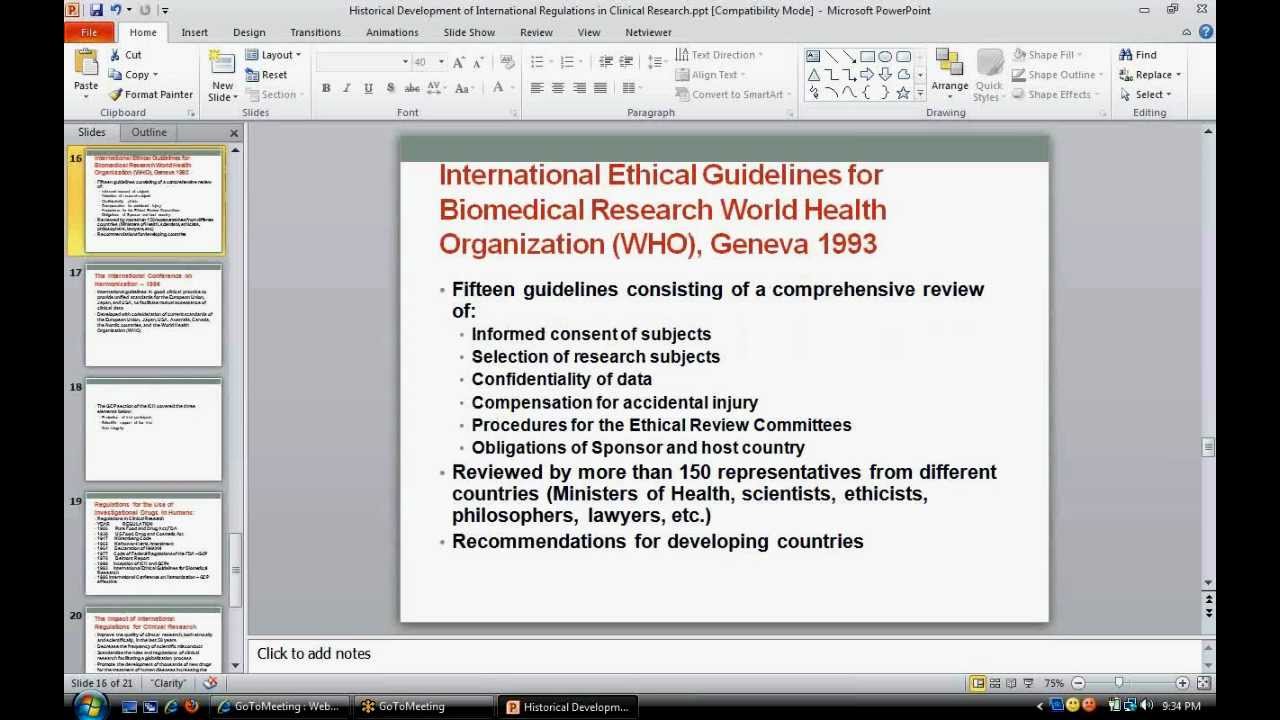Screen dimensions: 1280x720
Task: Open Shape Effects dropdown
Action: 1058,95
